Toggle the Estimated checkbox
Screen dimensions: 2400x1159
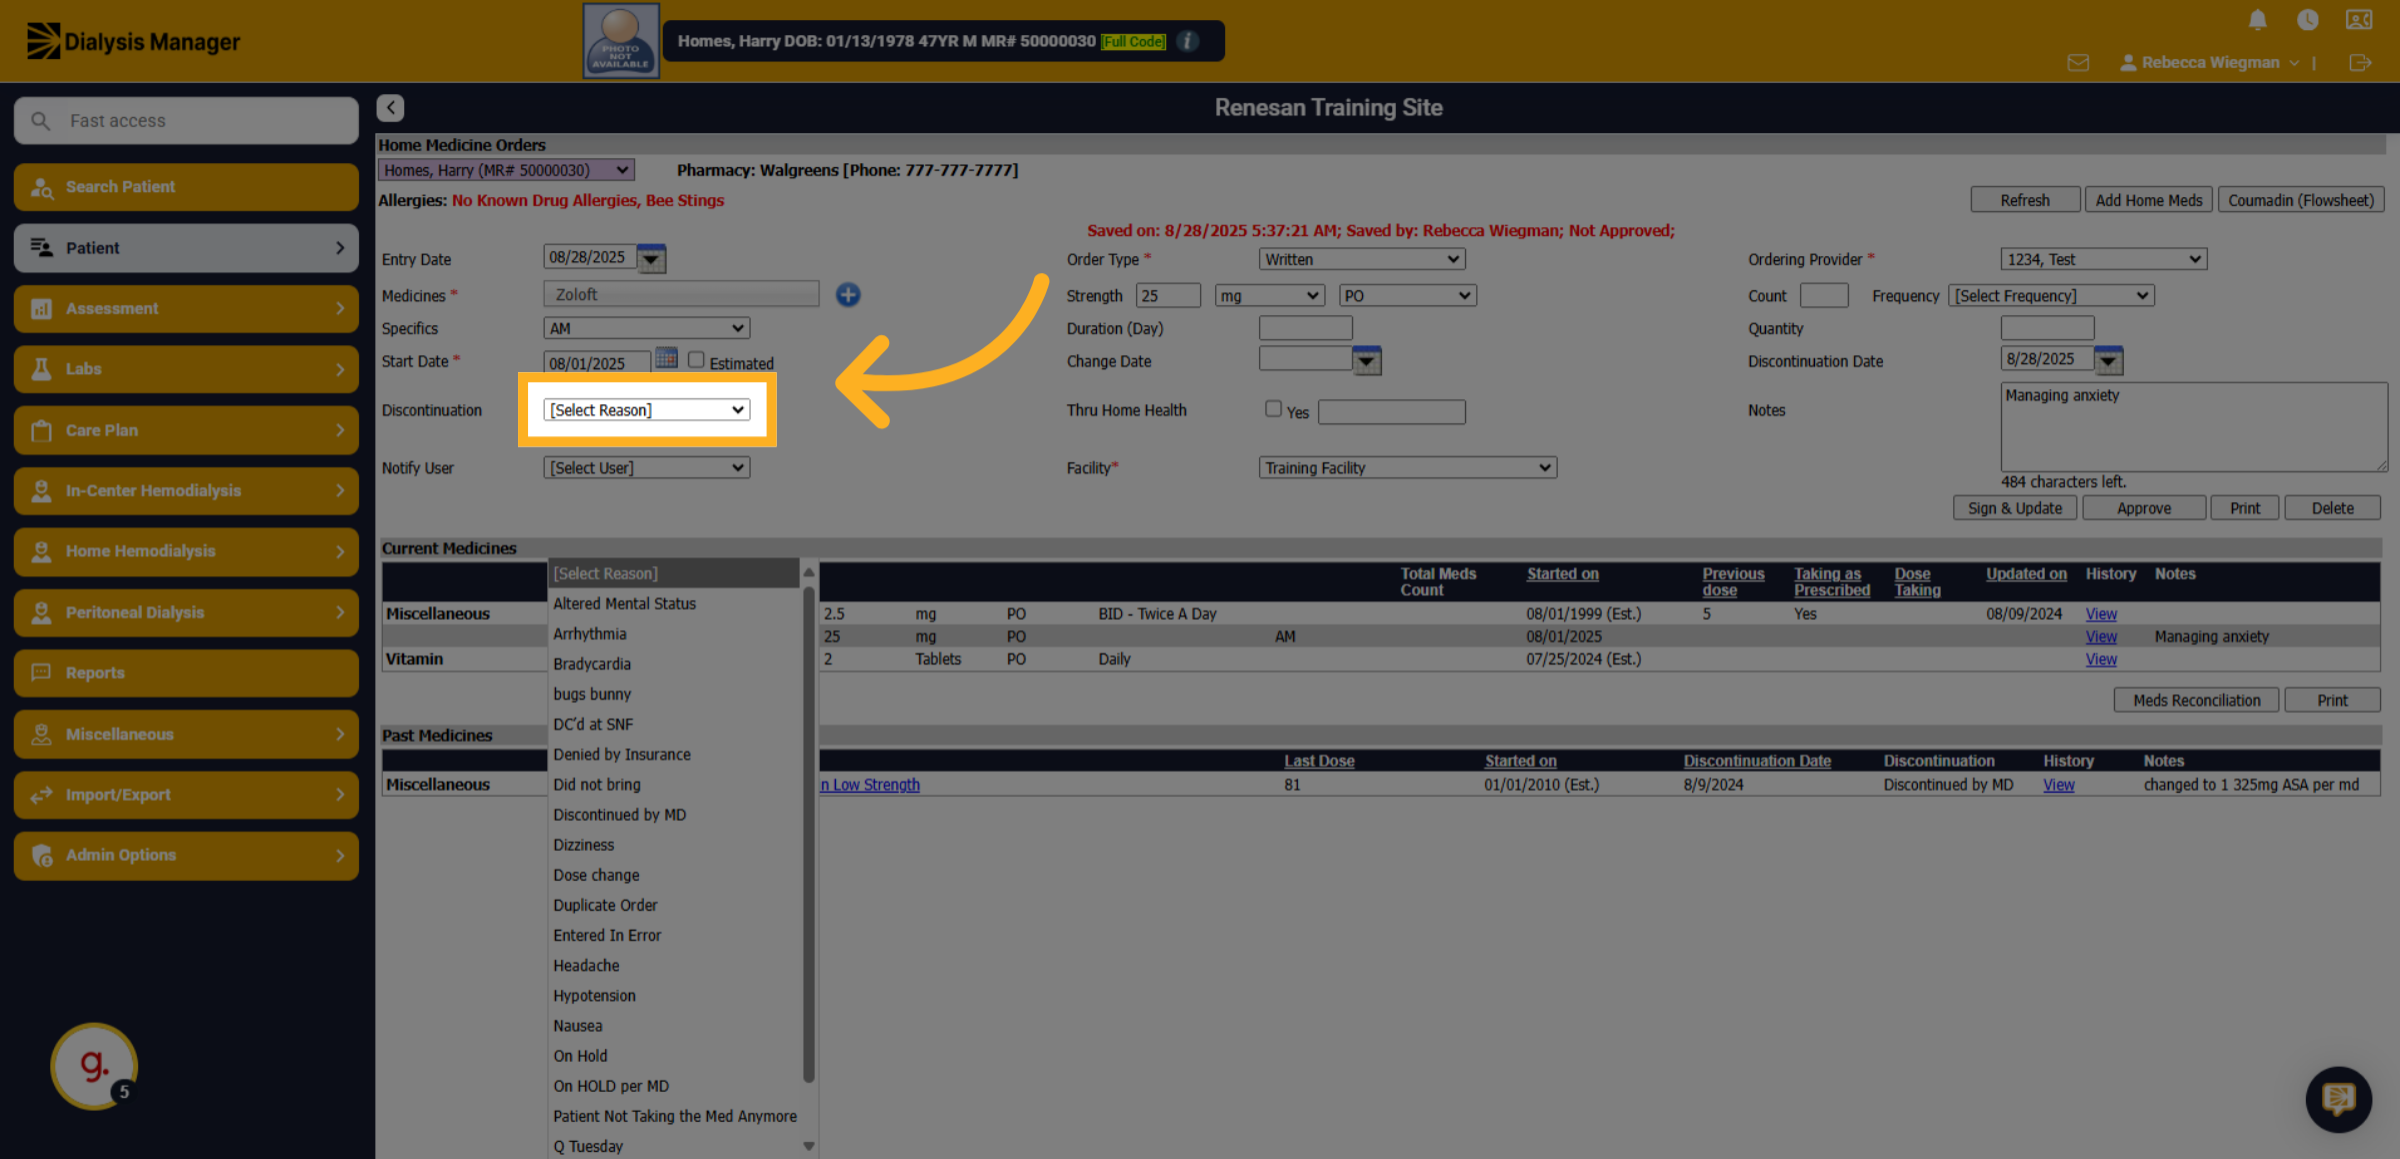pos(696,360)
